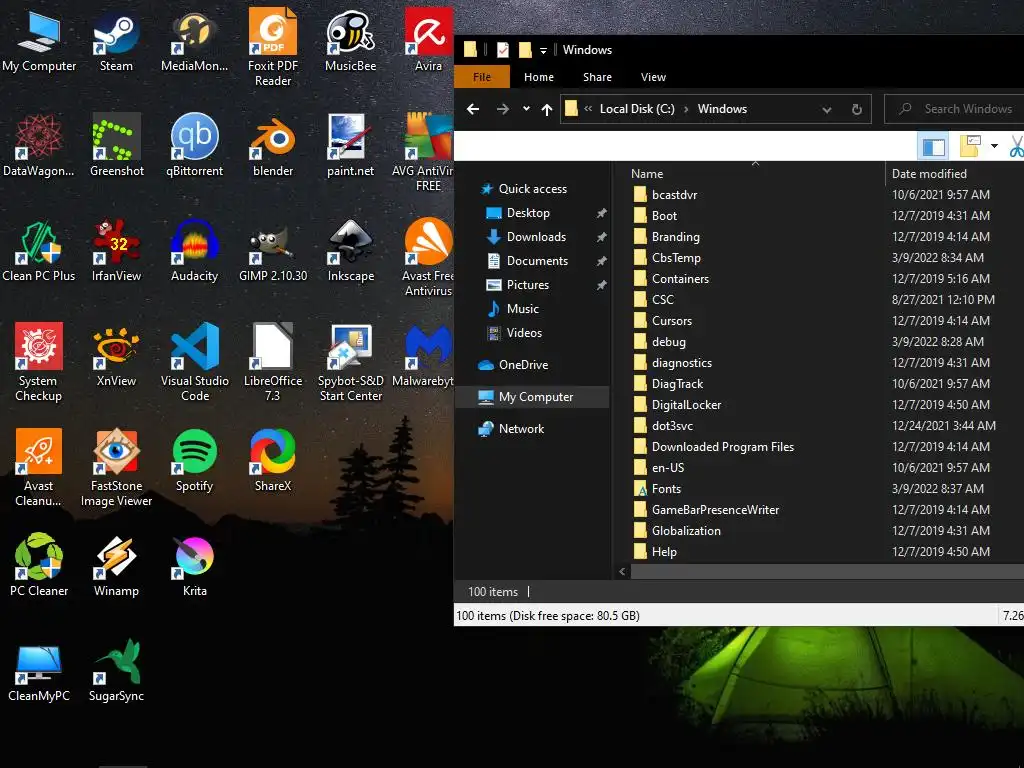Select the MusicBee desktop icon
Viewport: 1024px width, 768px height.
click(351, 40)
